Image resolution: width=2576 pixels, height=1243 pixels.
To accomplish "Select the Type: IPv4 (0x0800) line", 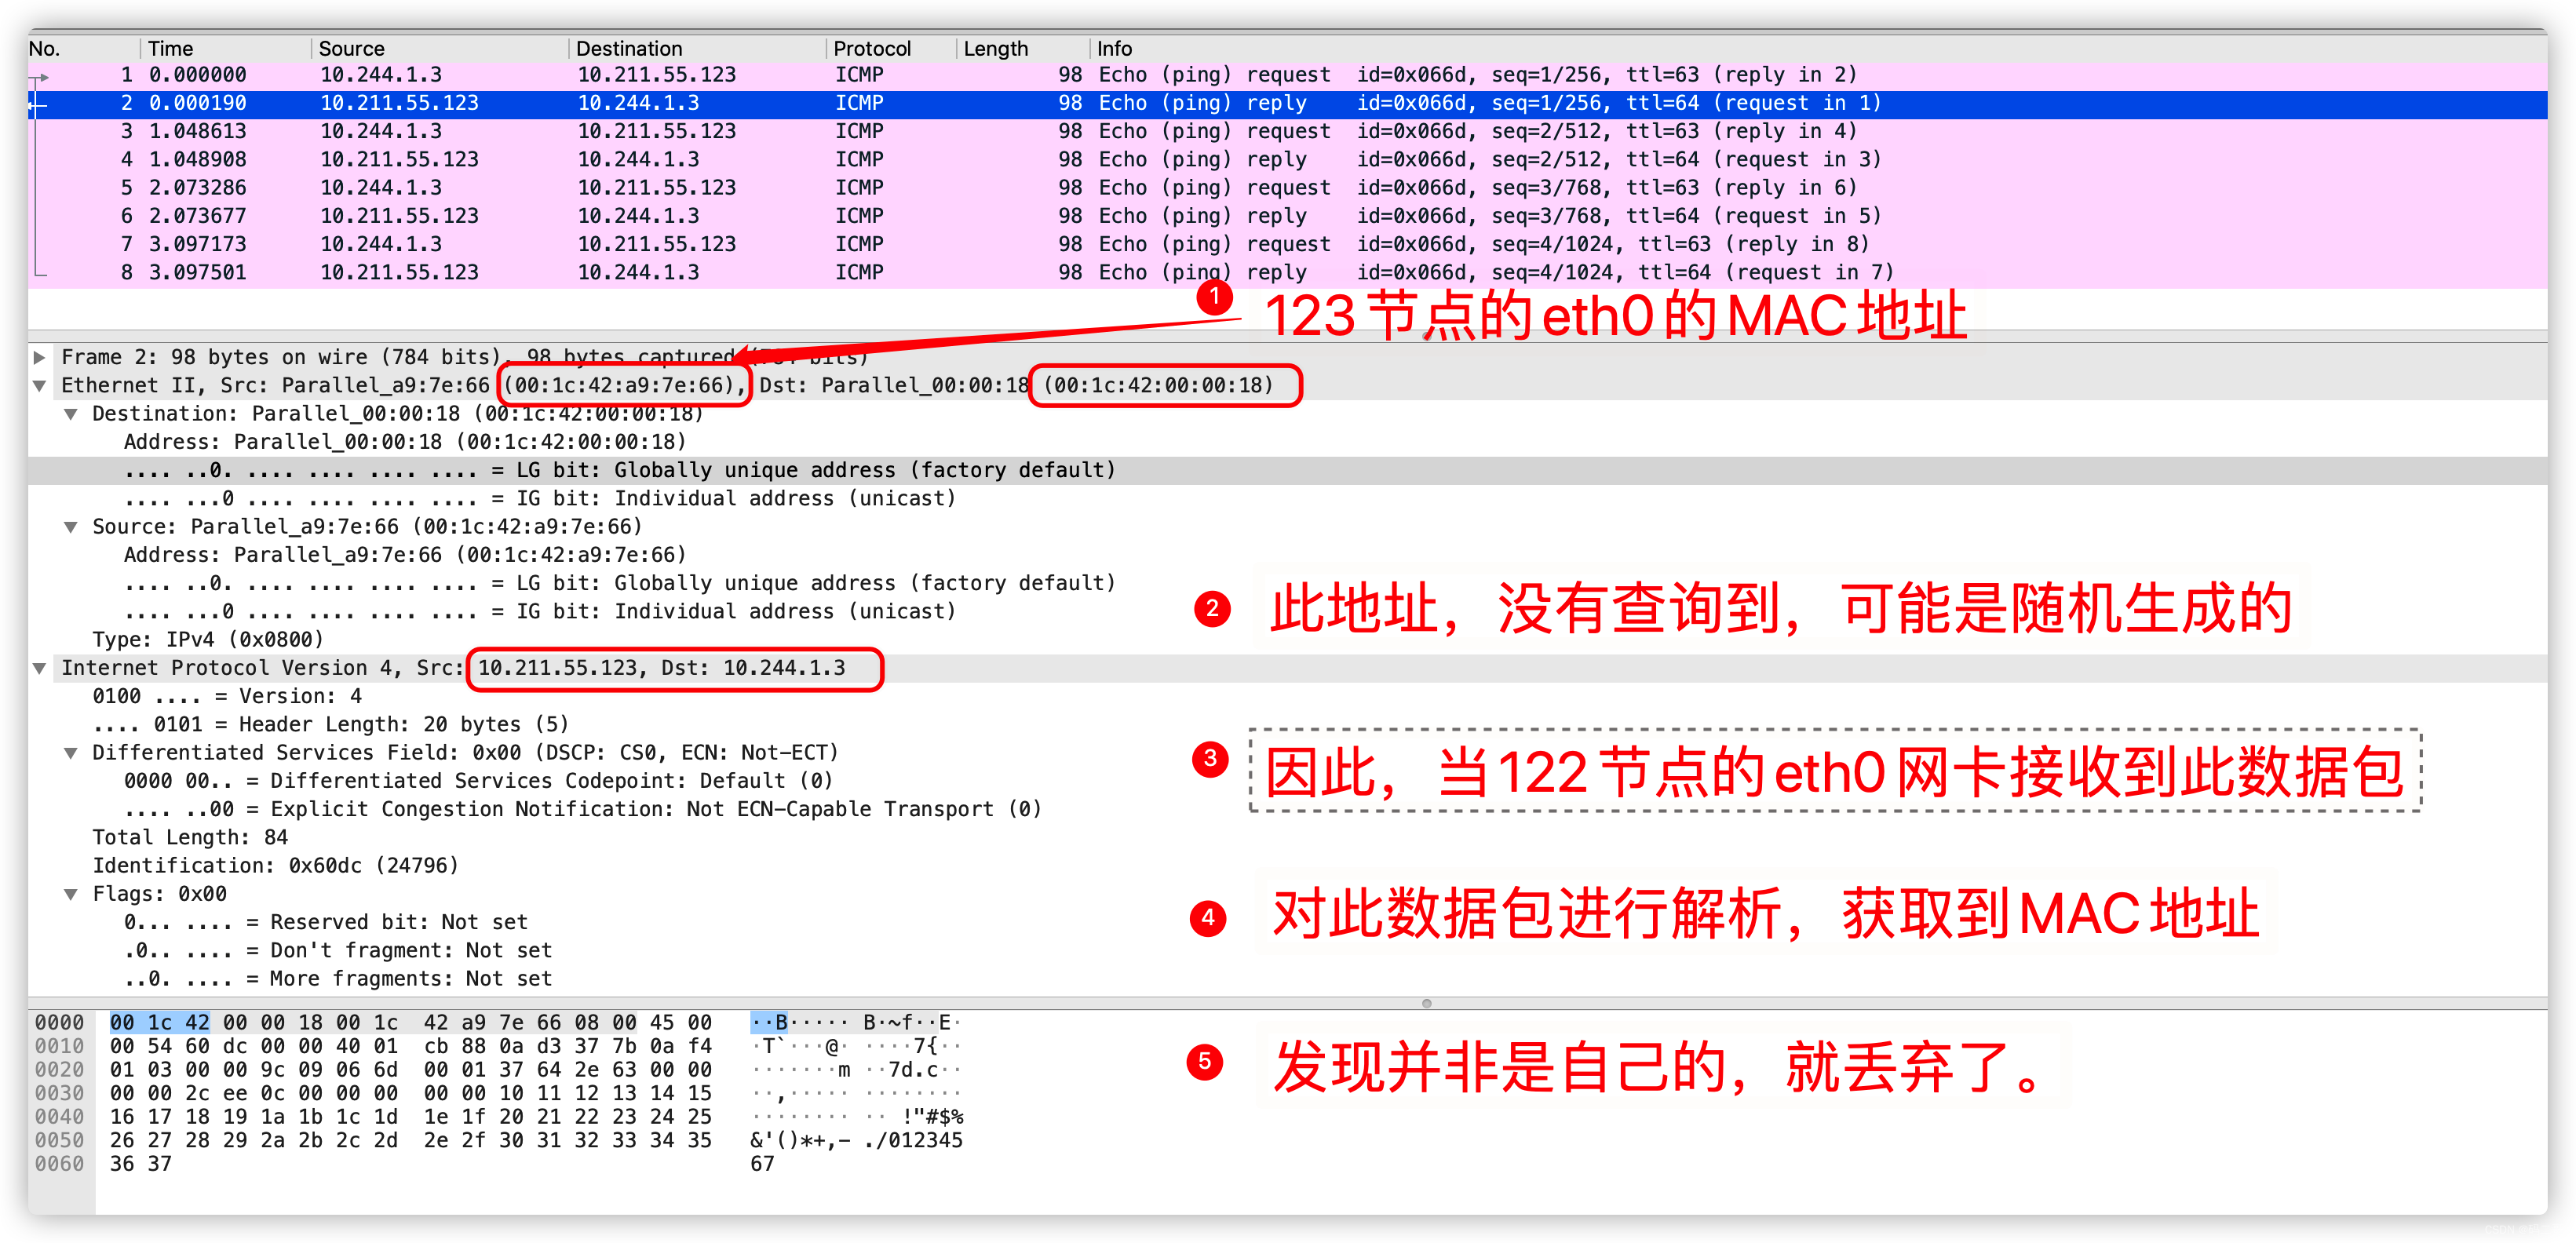I will click(208, 640).
